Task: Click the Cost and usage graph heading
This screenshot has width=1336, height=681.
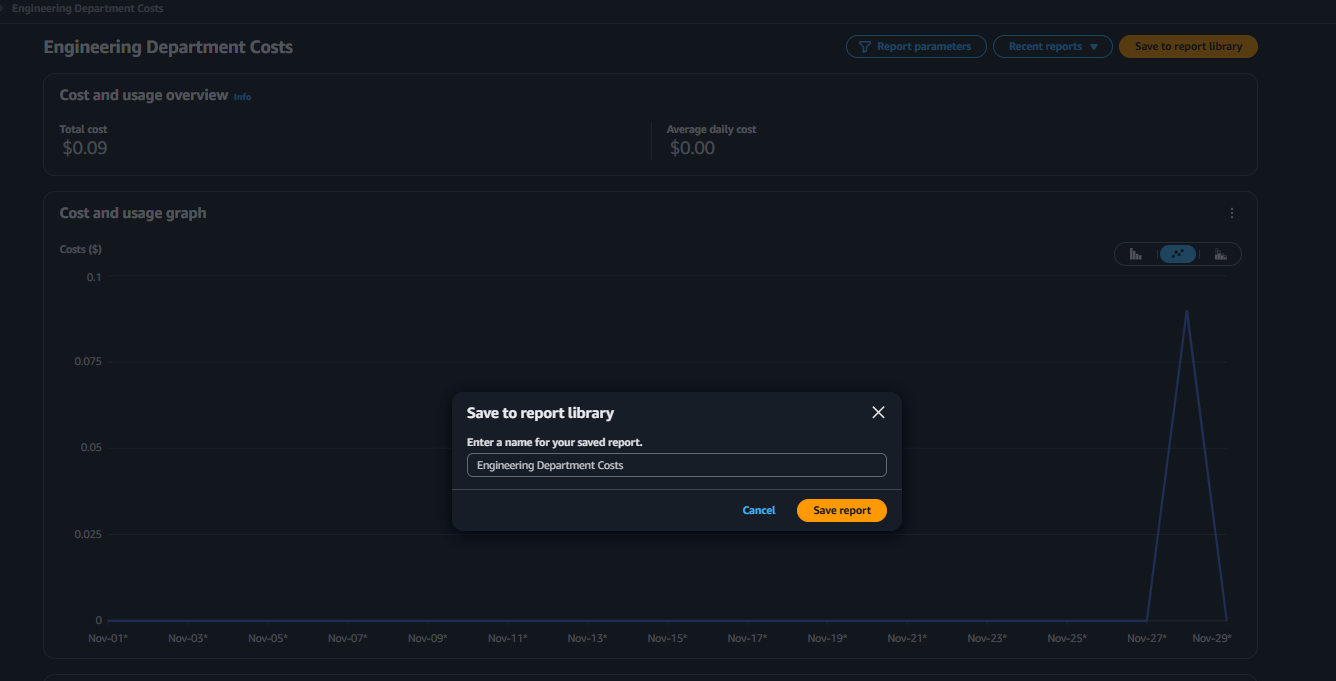Action: point(133,213)
